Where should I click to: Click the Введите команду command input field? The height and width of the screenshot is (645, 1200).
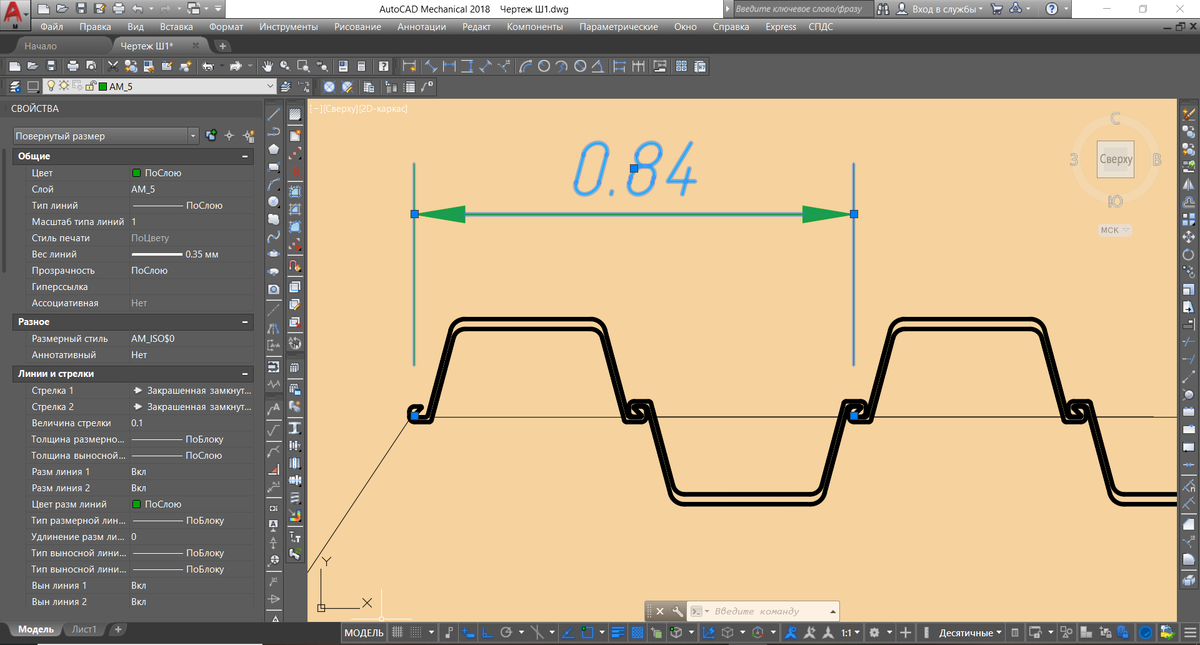pos(765,611)
